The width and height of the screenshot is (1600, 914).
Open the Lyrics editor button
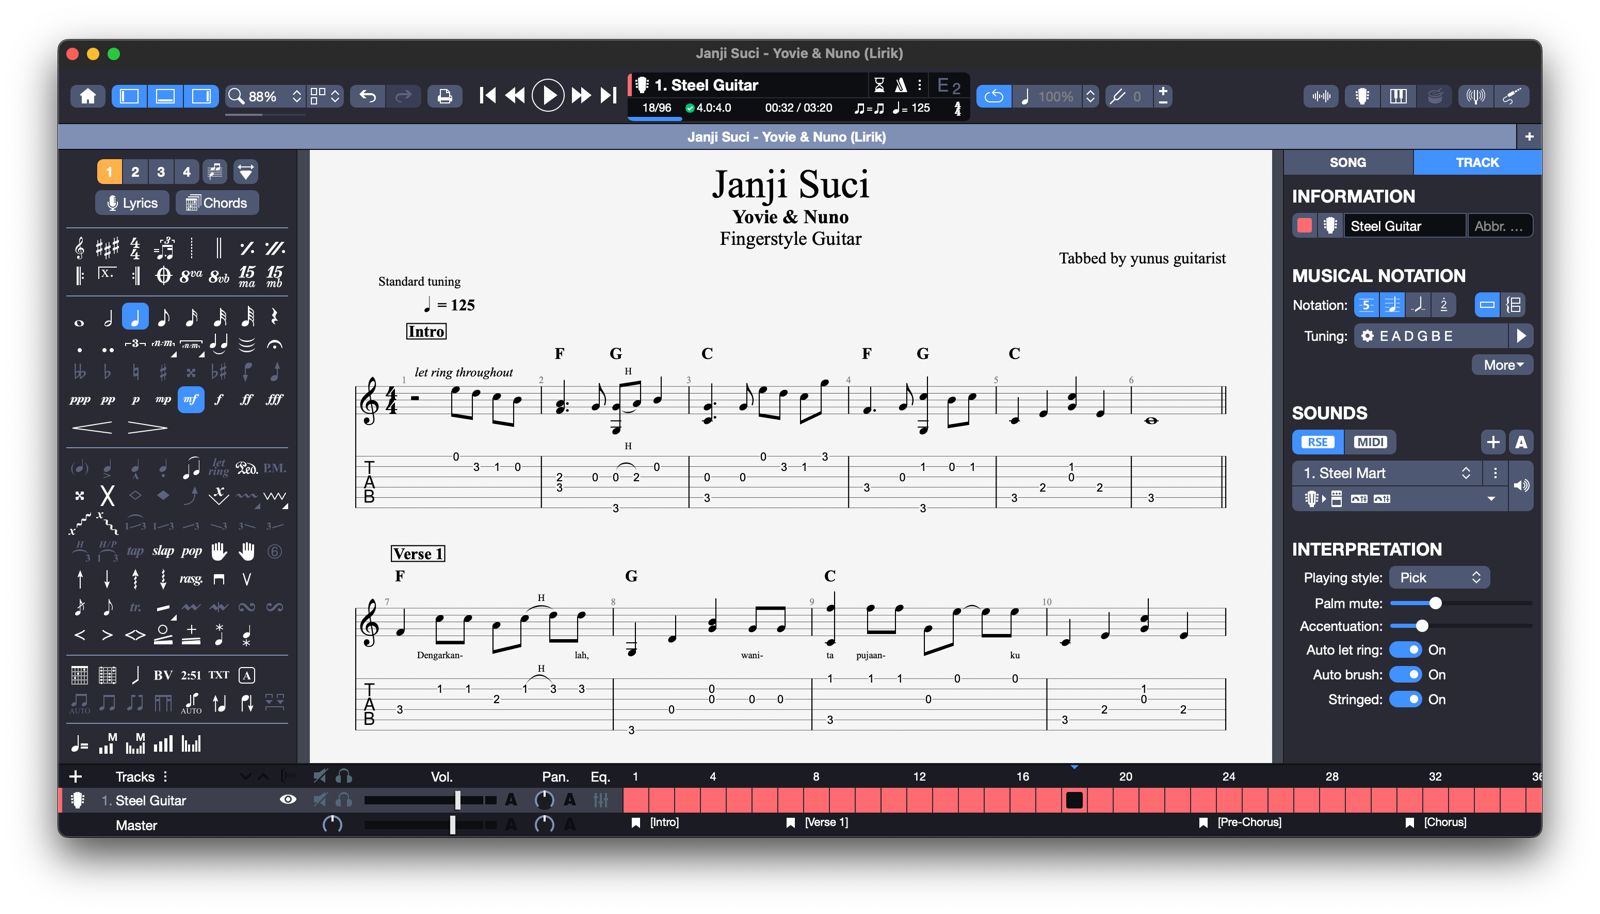click(132, 203)
